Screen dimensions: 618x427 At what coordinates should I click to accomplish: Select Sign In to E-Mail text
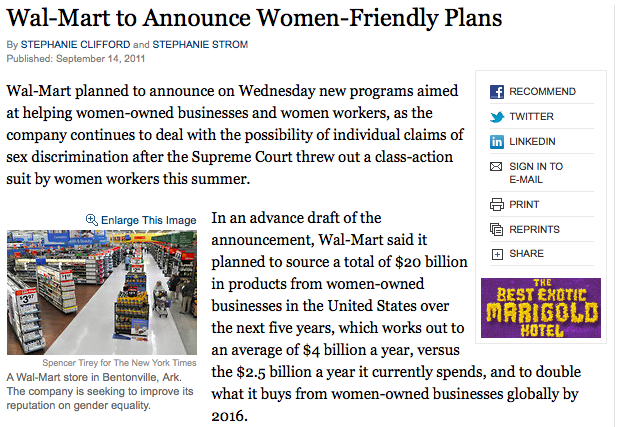point(536,173)
